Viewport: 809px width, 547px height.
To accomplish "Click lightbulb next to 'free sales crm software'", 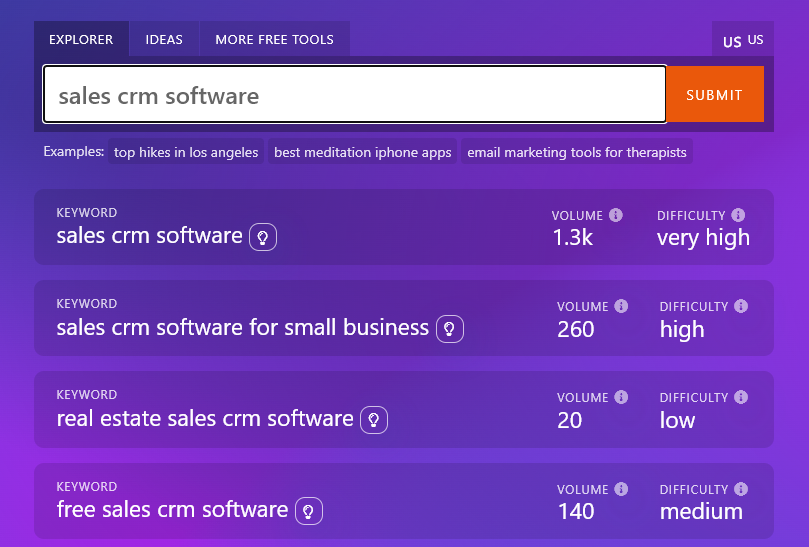I will [x=309, y=511].
